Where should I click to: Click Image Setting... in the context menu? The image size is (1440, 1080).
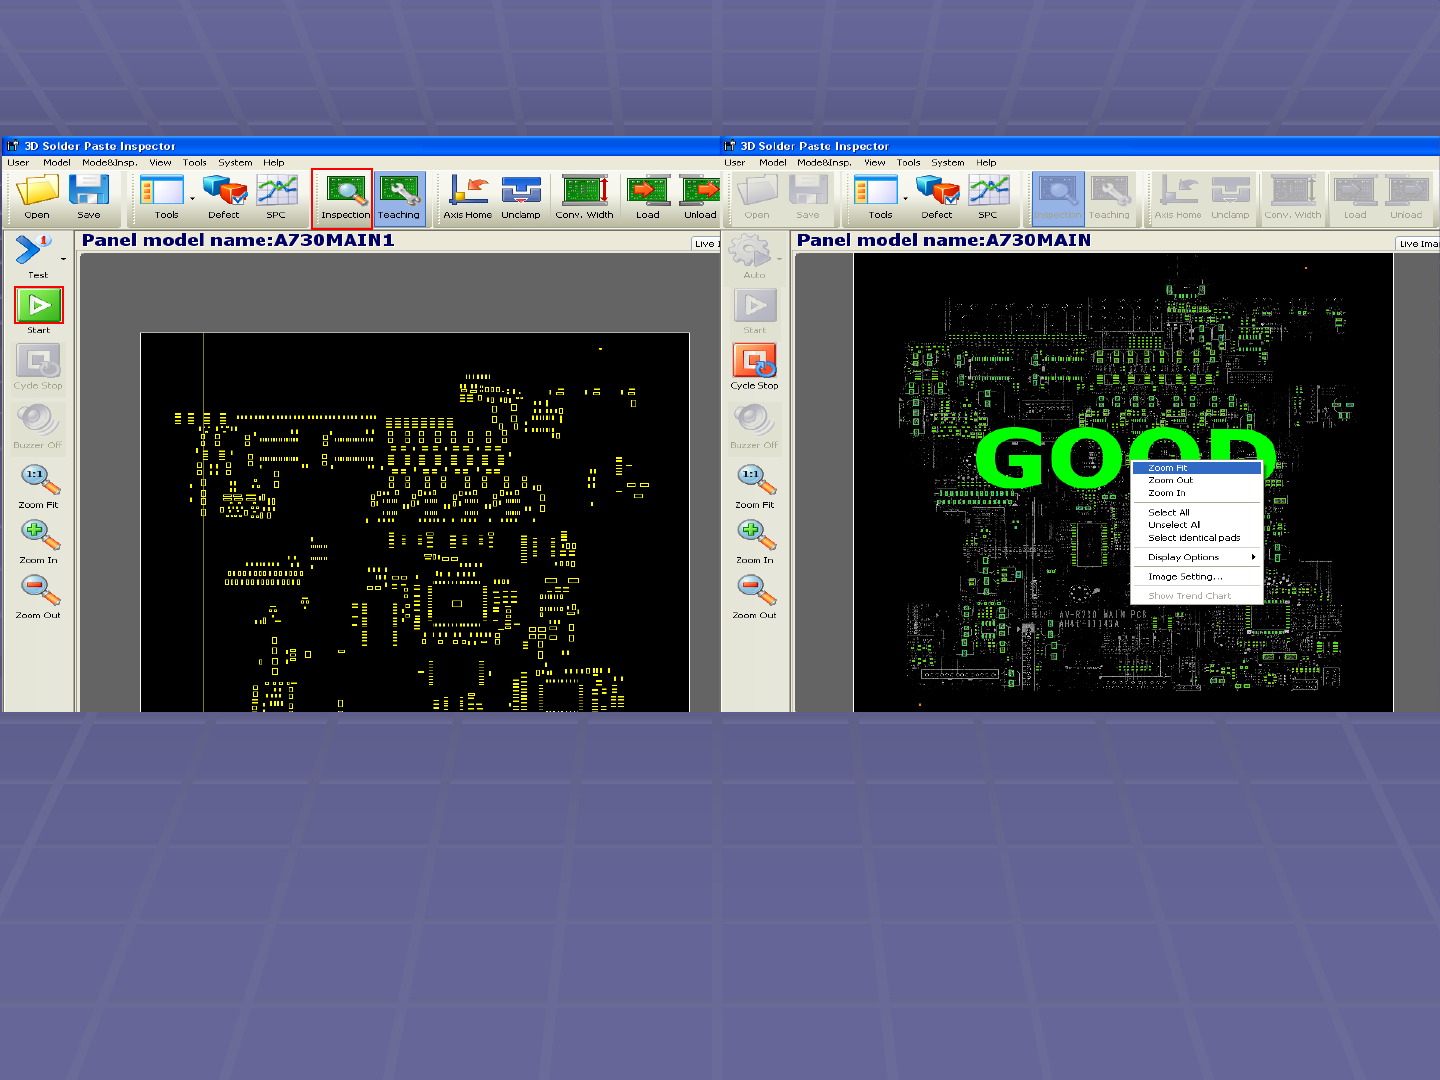[1185, 577]
